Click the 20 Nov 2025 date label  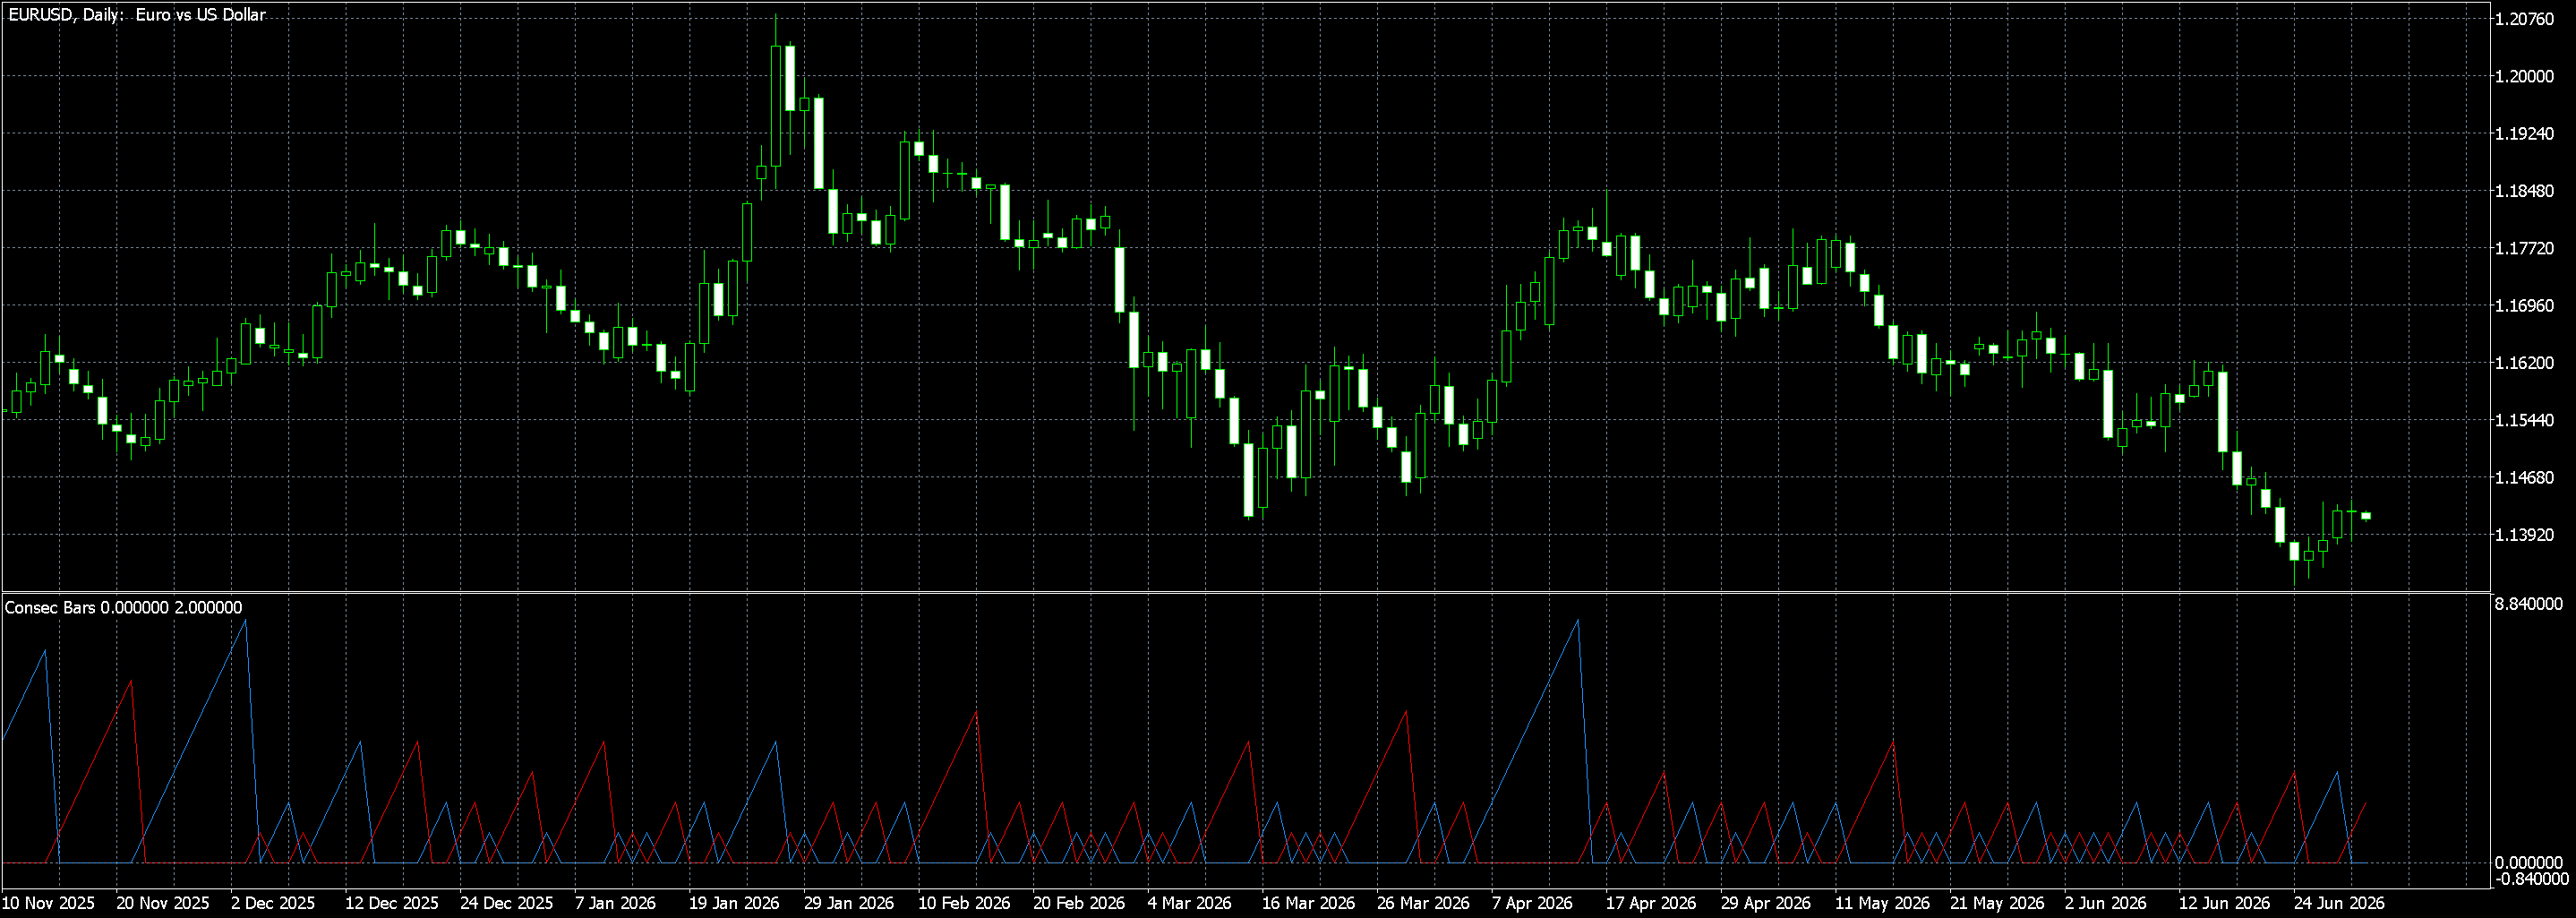click(x=163, y=903)
